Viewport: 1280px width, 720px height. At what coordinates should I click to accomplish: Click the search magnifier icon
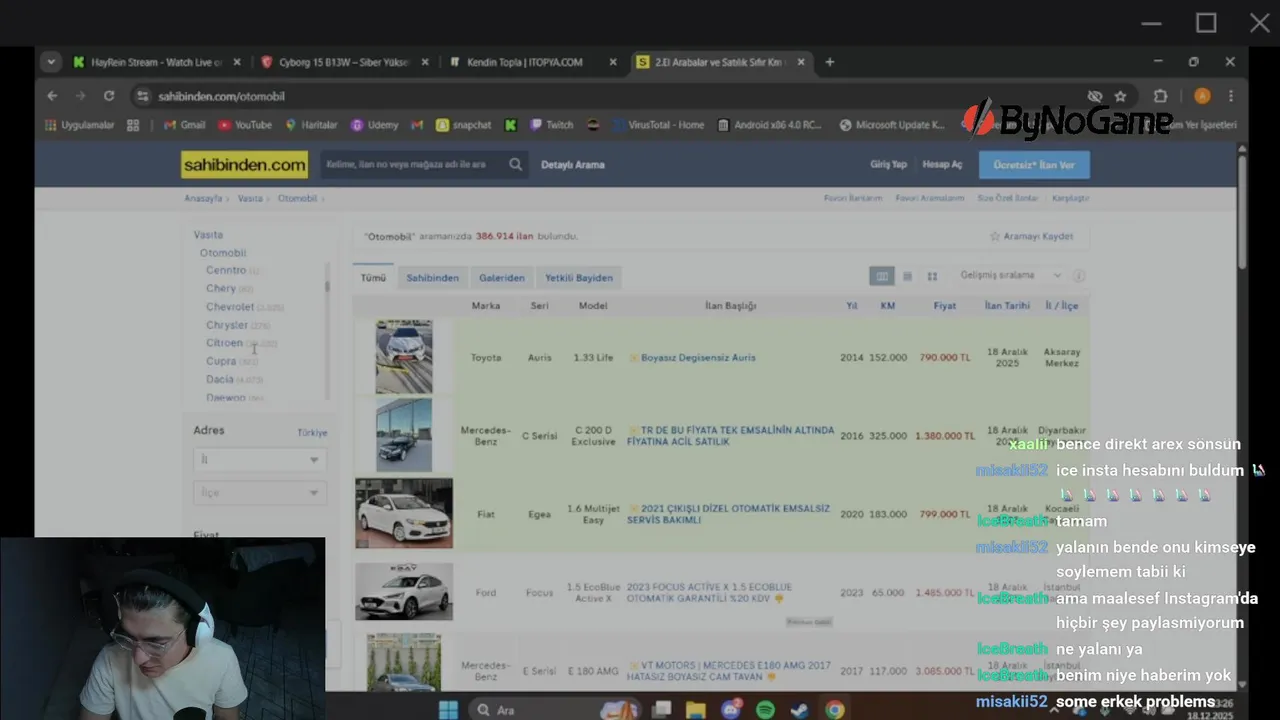coord(515,165)
